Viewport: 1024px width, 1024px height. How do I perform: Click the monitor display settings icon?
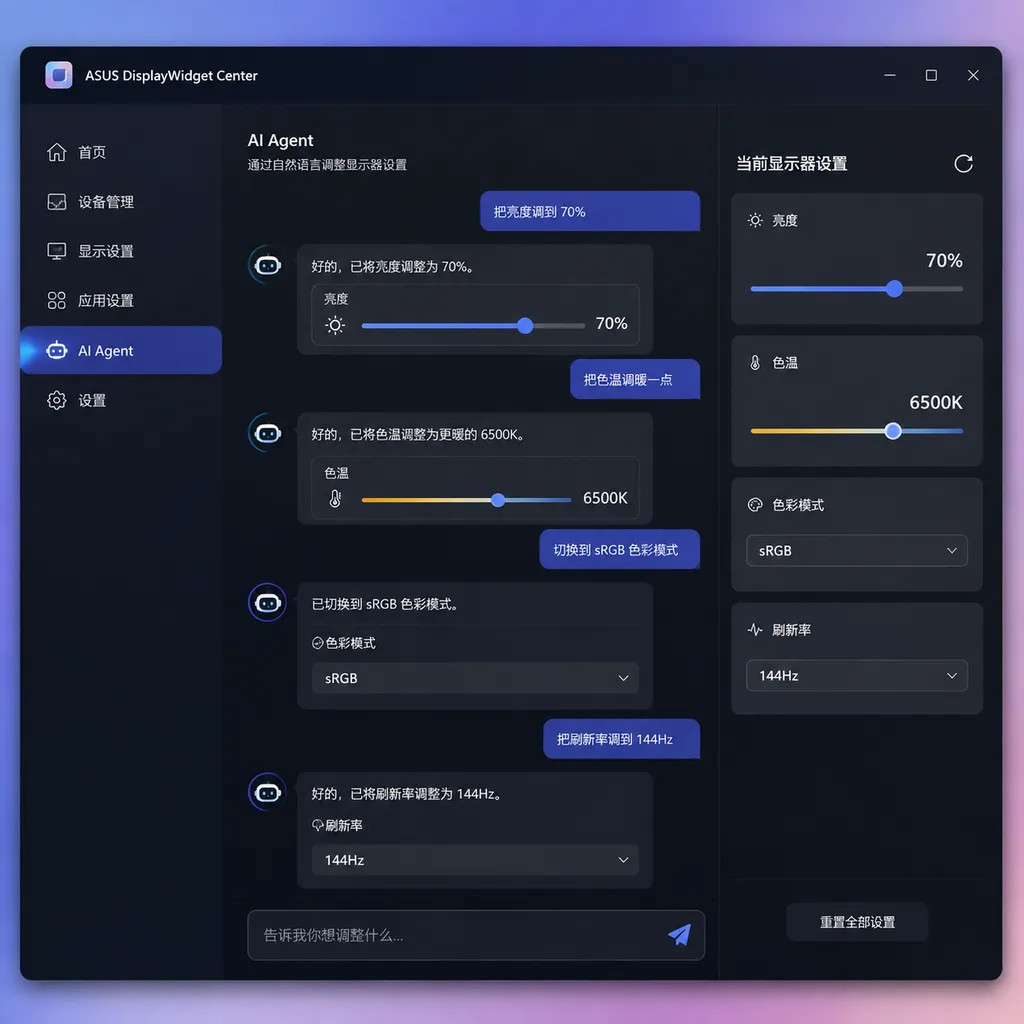click(x=57, y=251)
